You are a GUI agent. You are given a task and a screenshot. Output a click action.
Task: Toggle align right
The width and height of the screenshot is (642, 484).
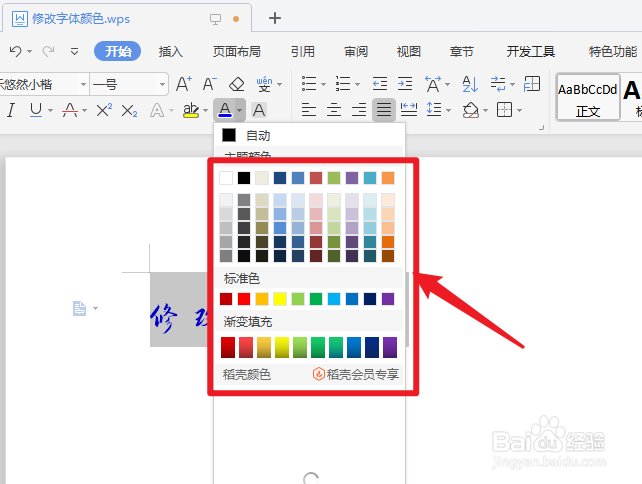click(x=359, y=110)
